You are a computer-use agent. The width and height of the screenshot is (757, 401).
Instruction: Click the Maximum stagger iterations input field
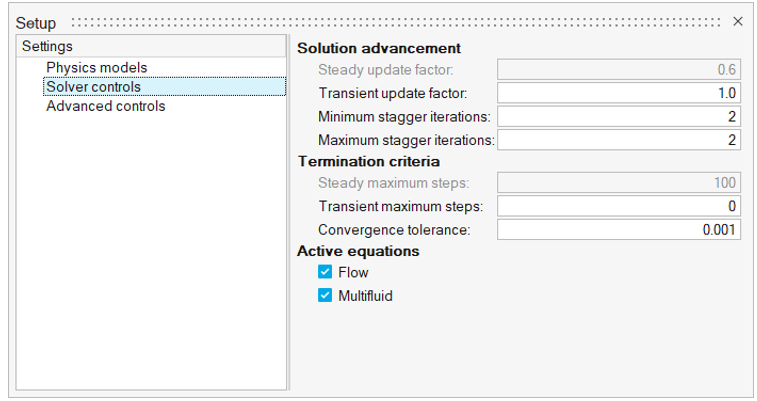(x=618, y=140)
